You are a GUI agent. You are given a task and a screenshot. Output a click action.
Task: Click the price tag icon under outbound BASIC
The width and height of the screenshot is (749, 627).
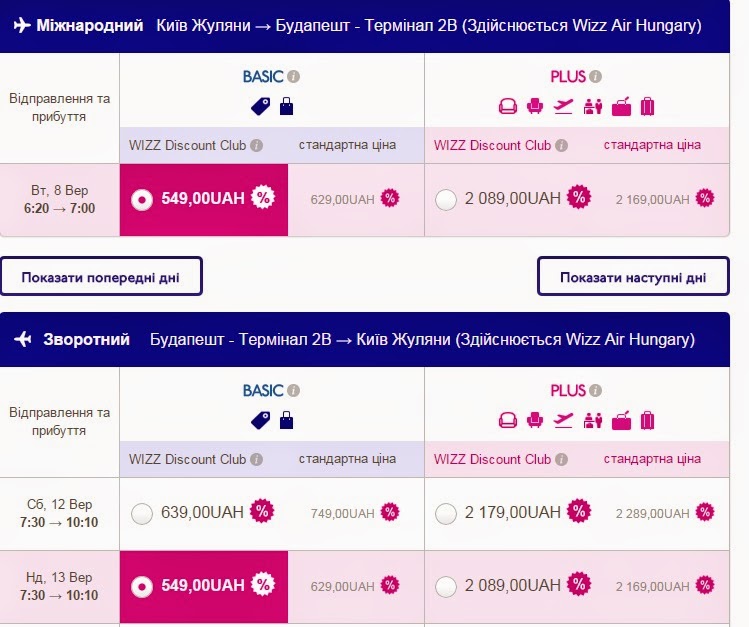[x=260, y=105]
